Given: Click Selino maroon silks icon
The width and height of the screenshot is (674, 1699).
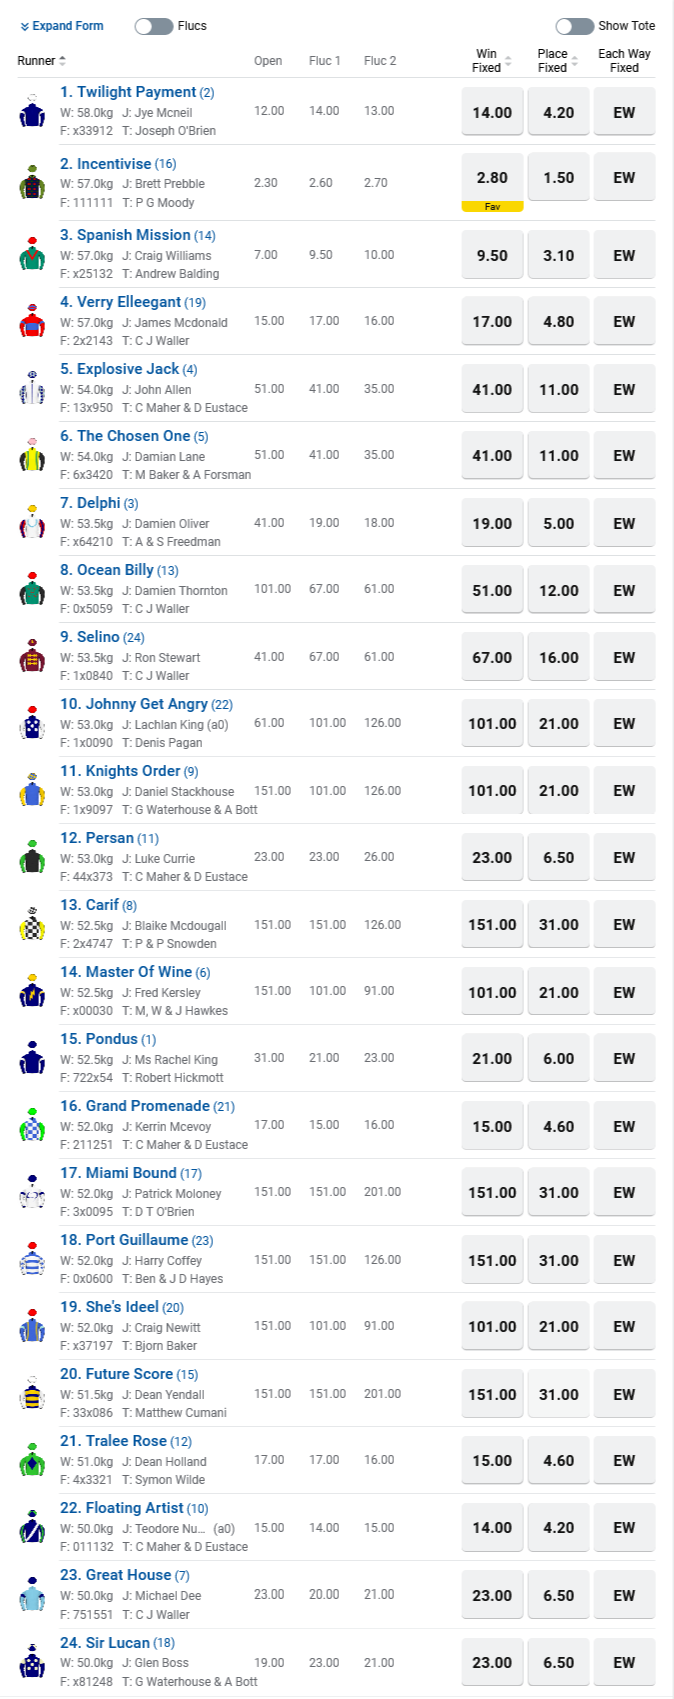Looking at the screenshot, I should point(32,656).
